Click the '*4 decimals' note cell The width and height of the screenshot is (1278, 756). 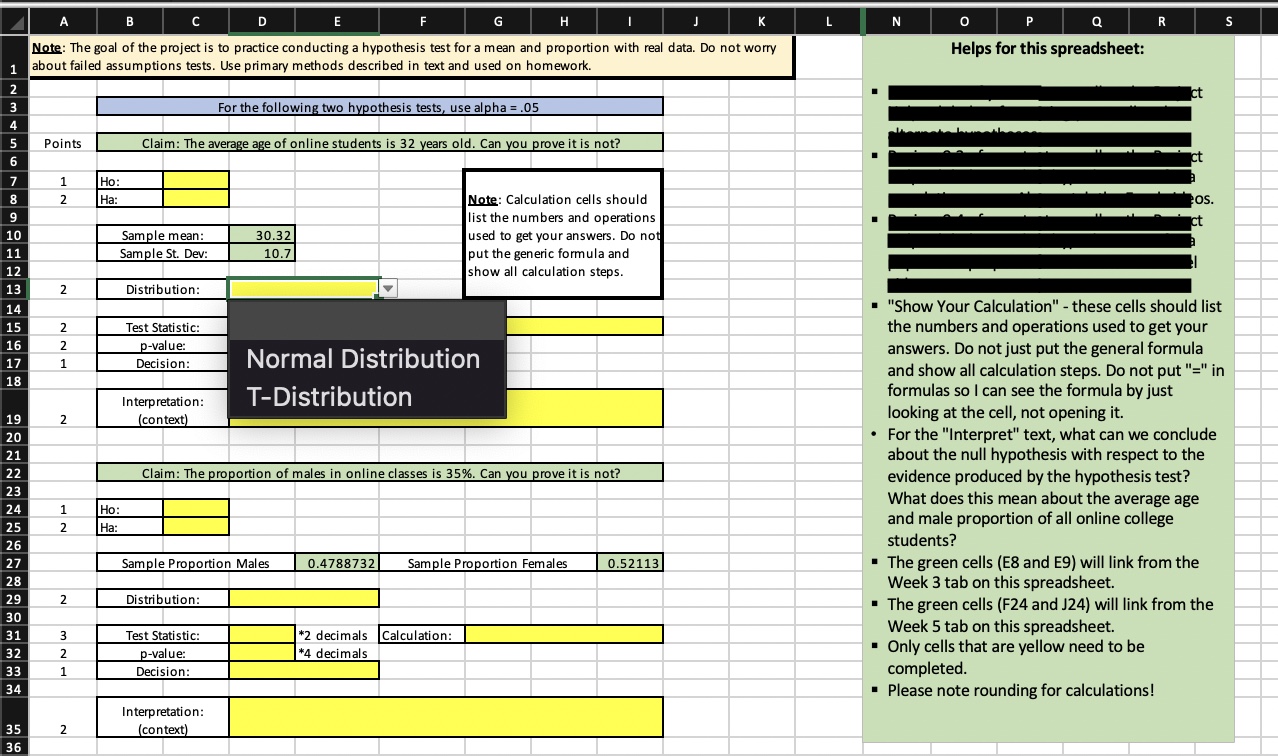click(337, 653)
